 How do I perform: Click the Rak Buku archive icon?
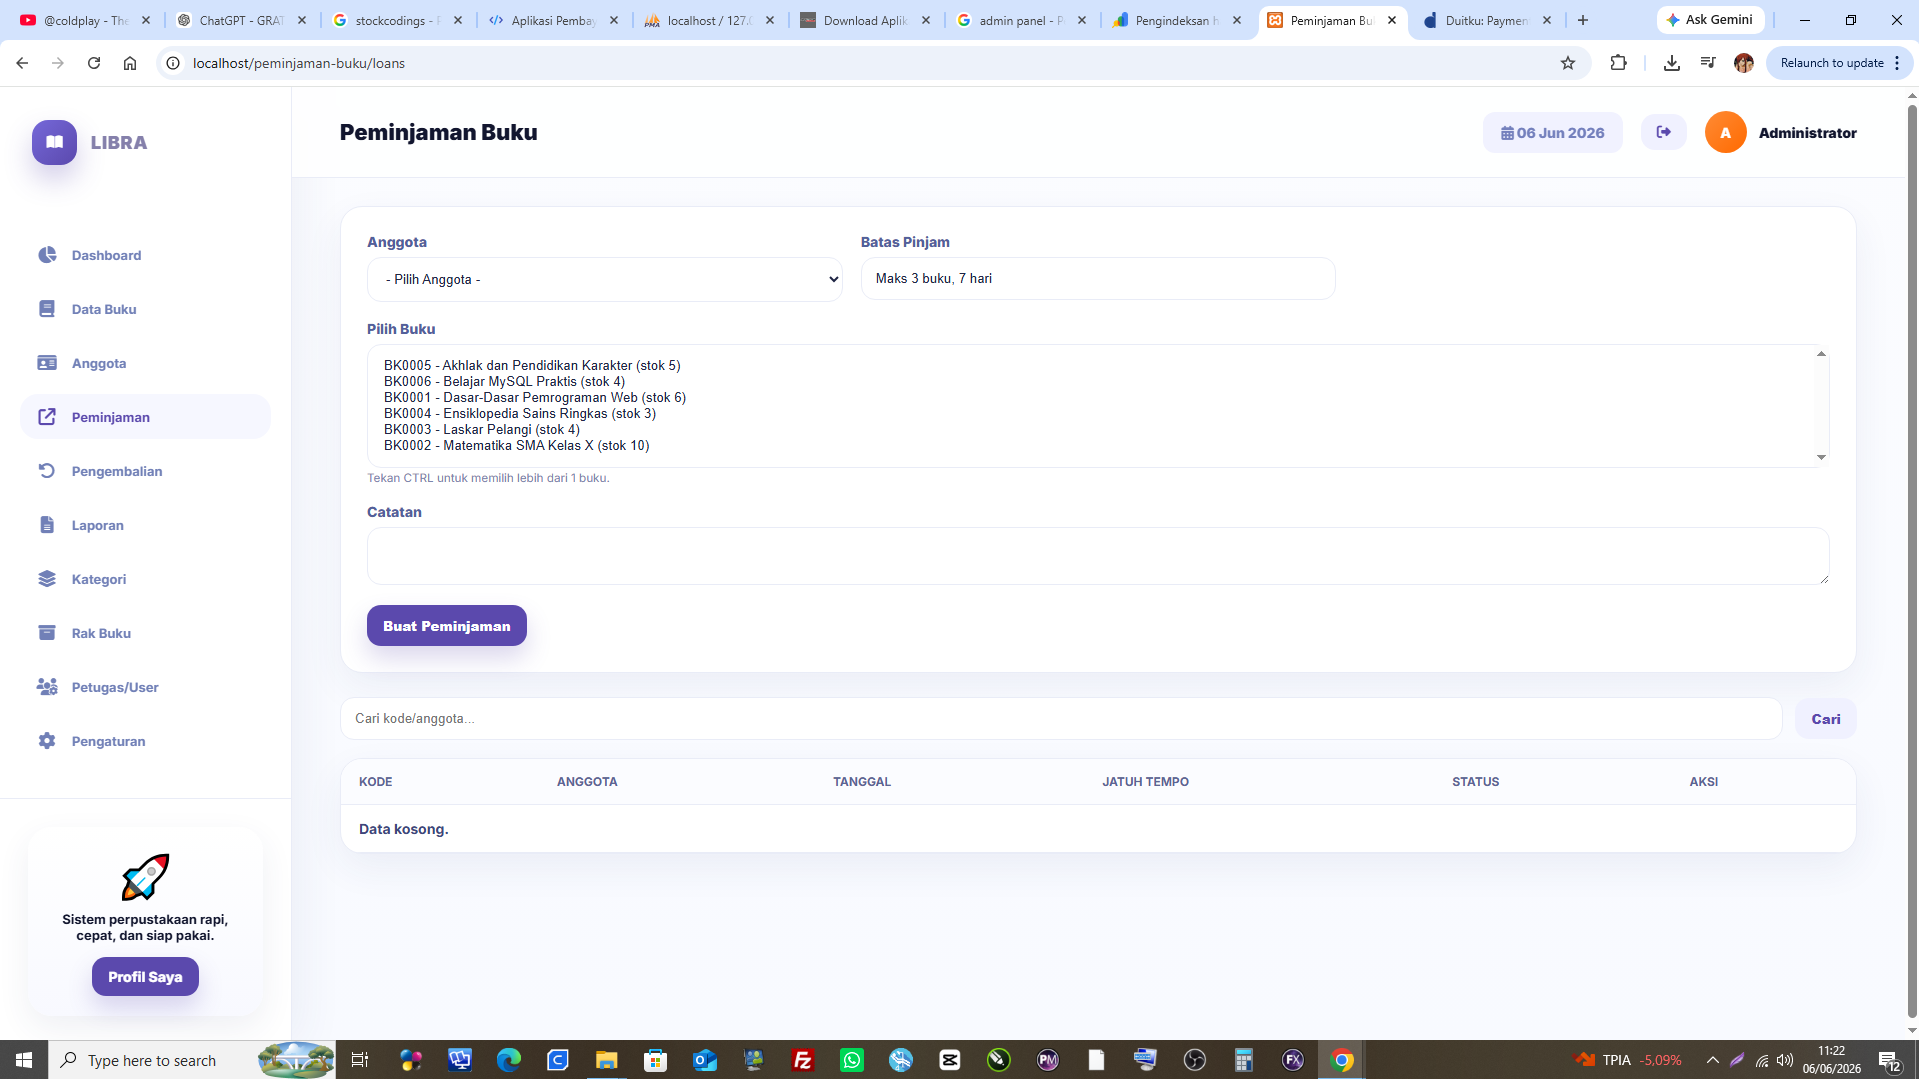pos(47,633)
